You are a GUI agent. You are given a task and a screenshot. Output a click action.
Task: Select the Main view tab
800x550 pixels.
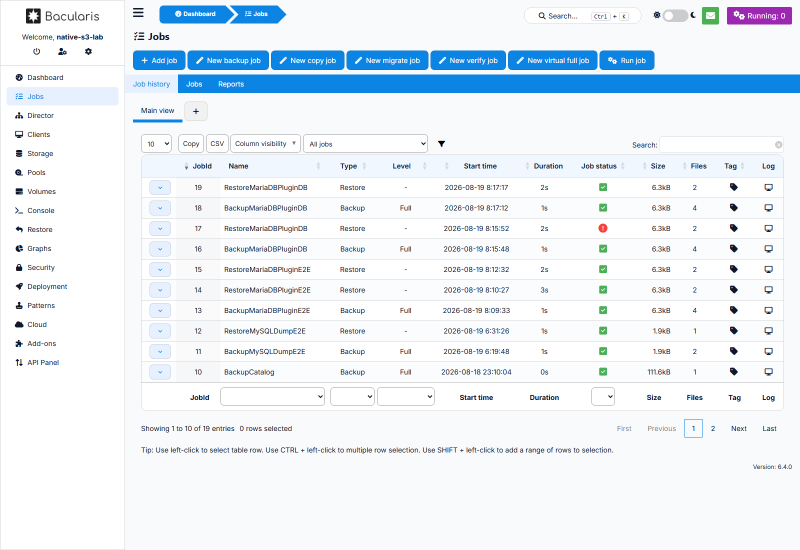point(158,111)
